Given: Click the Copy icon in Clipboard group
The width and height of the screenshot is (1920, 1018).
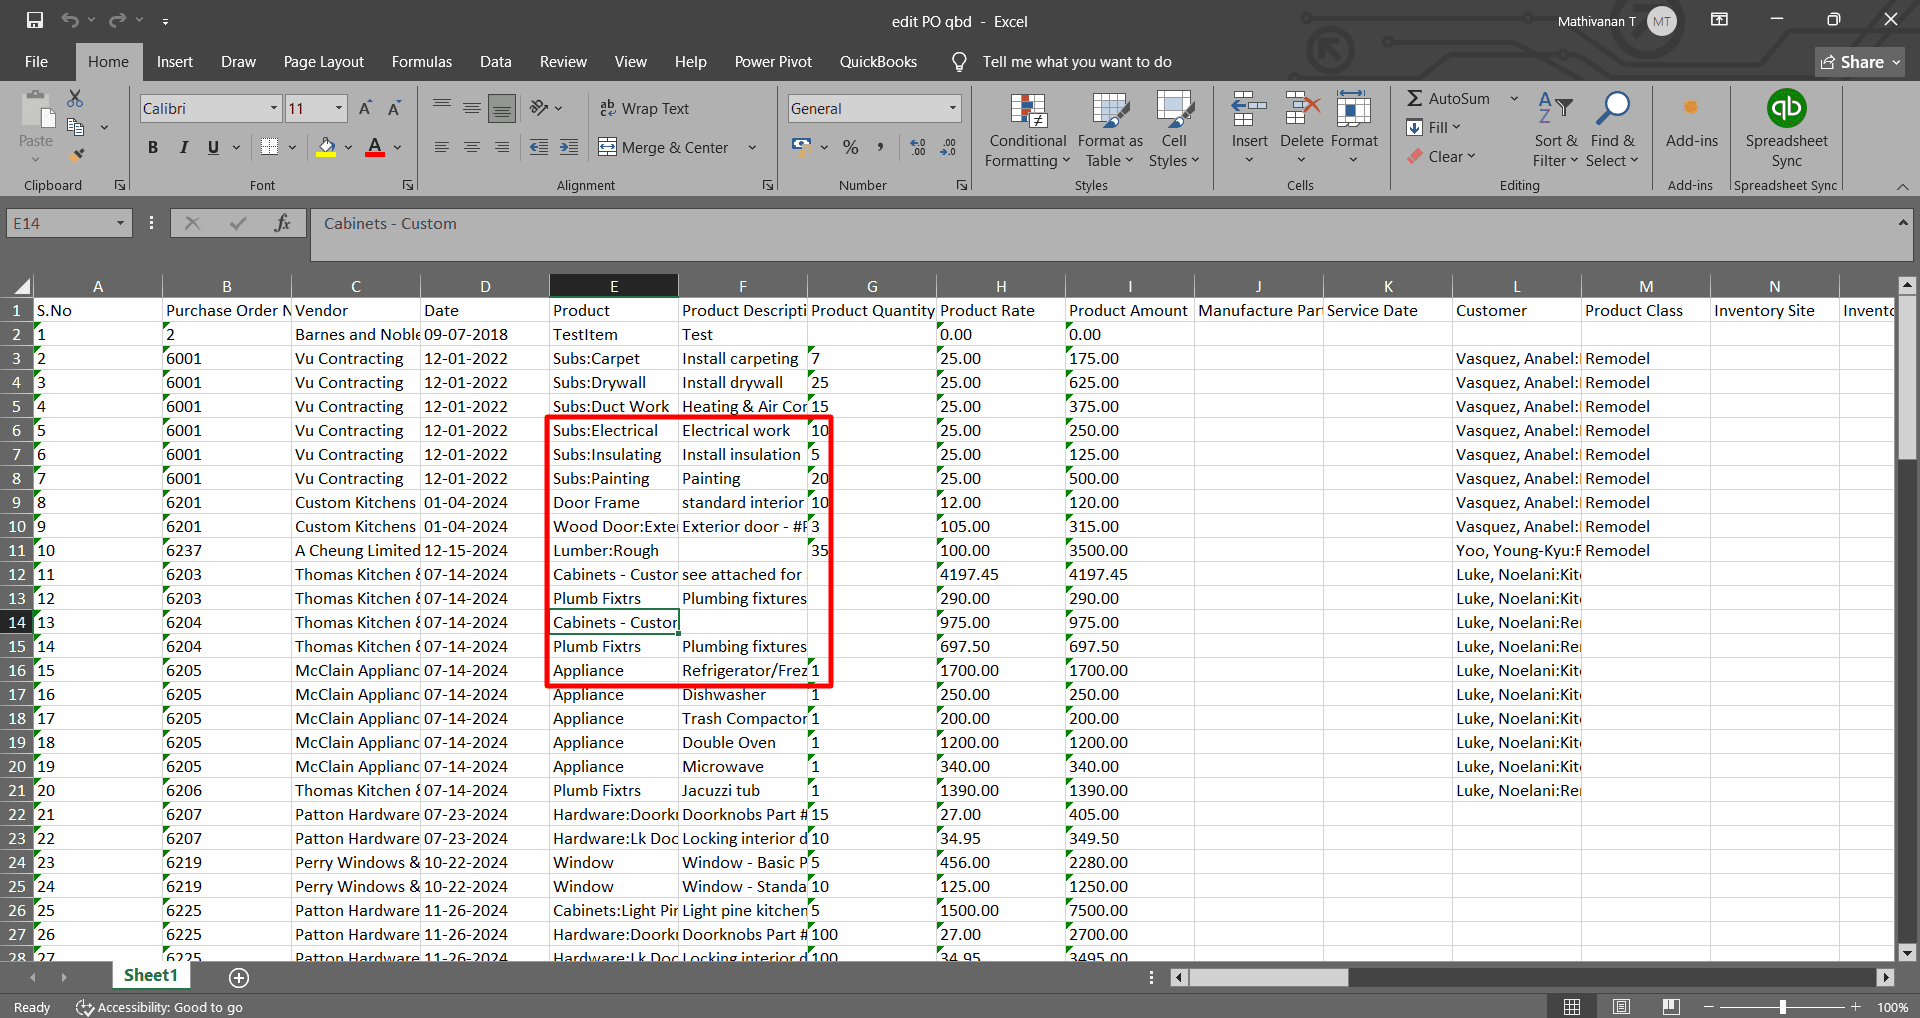Looking at the screenshot, I should (75, 127).
